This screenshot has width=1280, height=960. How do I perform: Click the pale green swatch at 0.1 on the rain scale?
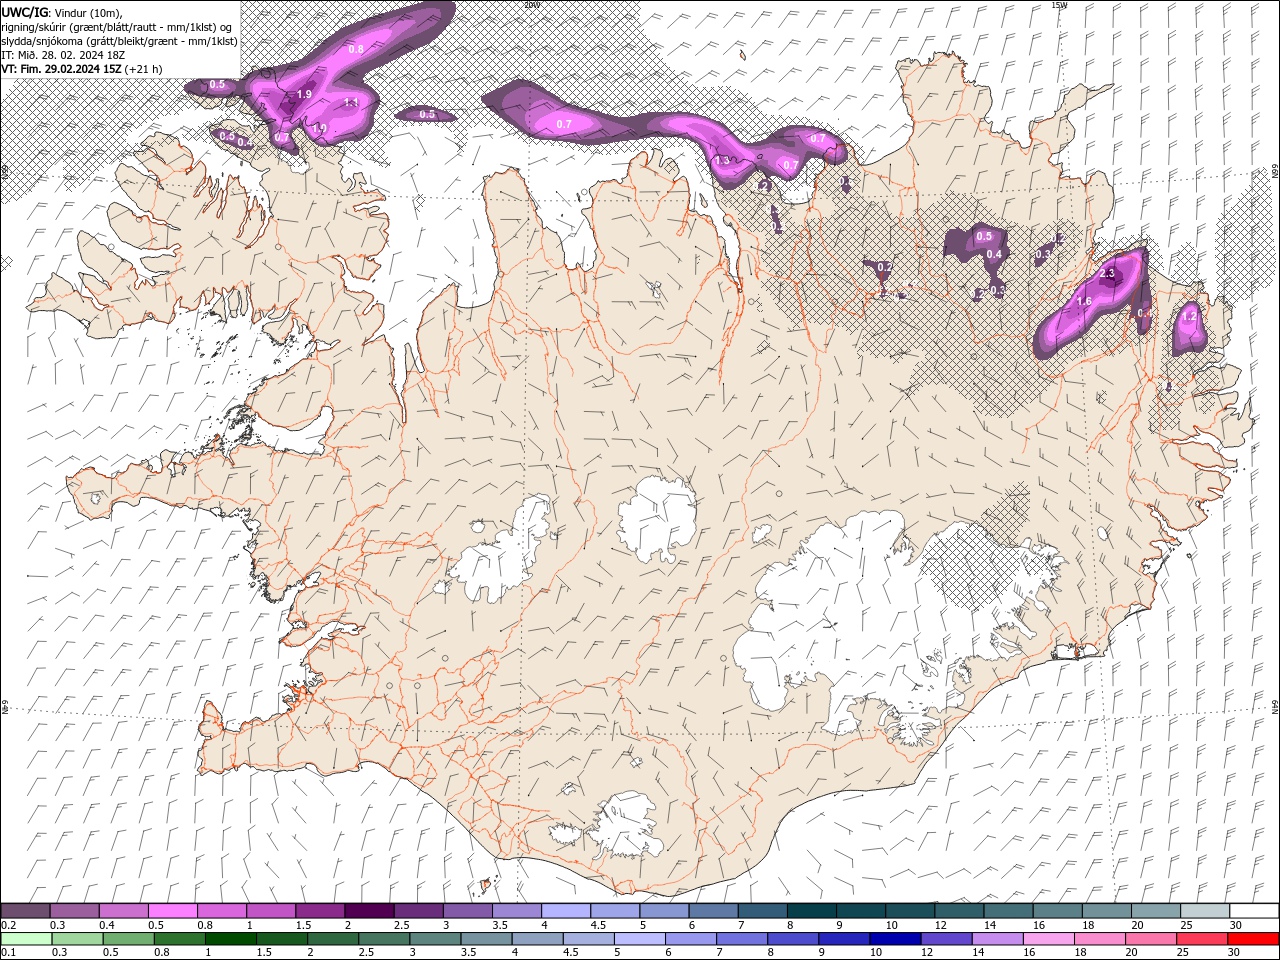pyautogui.click(x=26, y=939)
